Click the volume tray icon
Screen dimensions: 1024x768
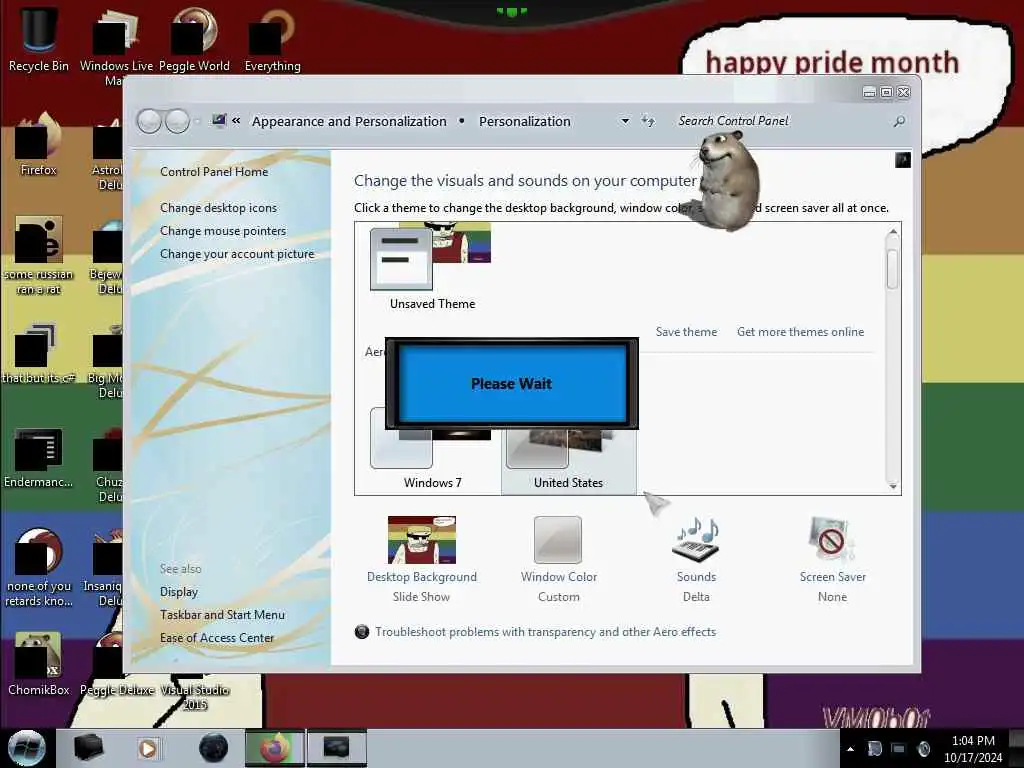(x=923, y=748)
